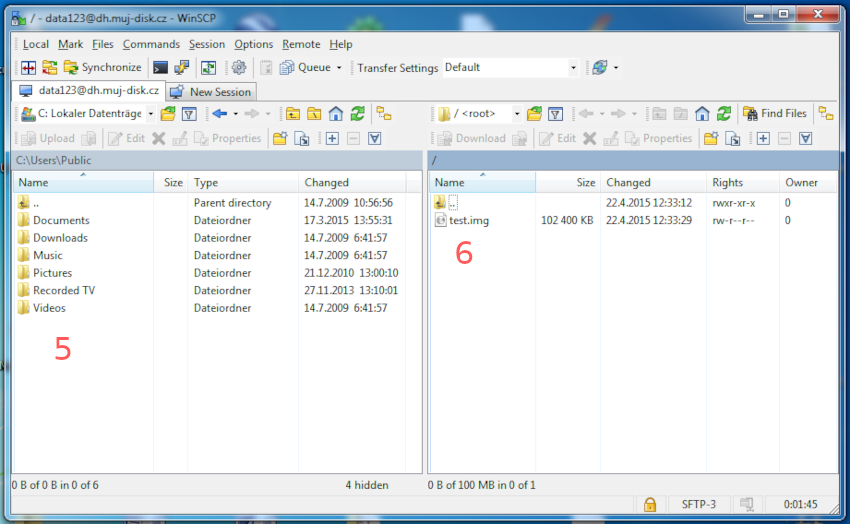Select the test.img file in the remote panel
This screenshot has width=850, height=524.
pos(469,220)
